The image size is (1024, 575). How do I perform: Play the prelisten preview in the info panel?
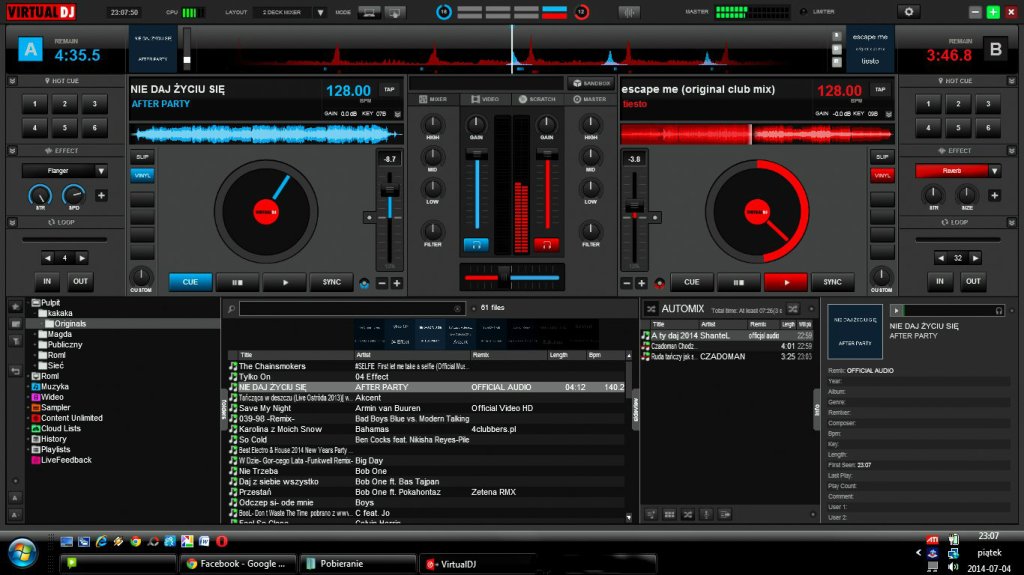(x=896, y=310)
